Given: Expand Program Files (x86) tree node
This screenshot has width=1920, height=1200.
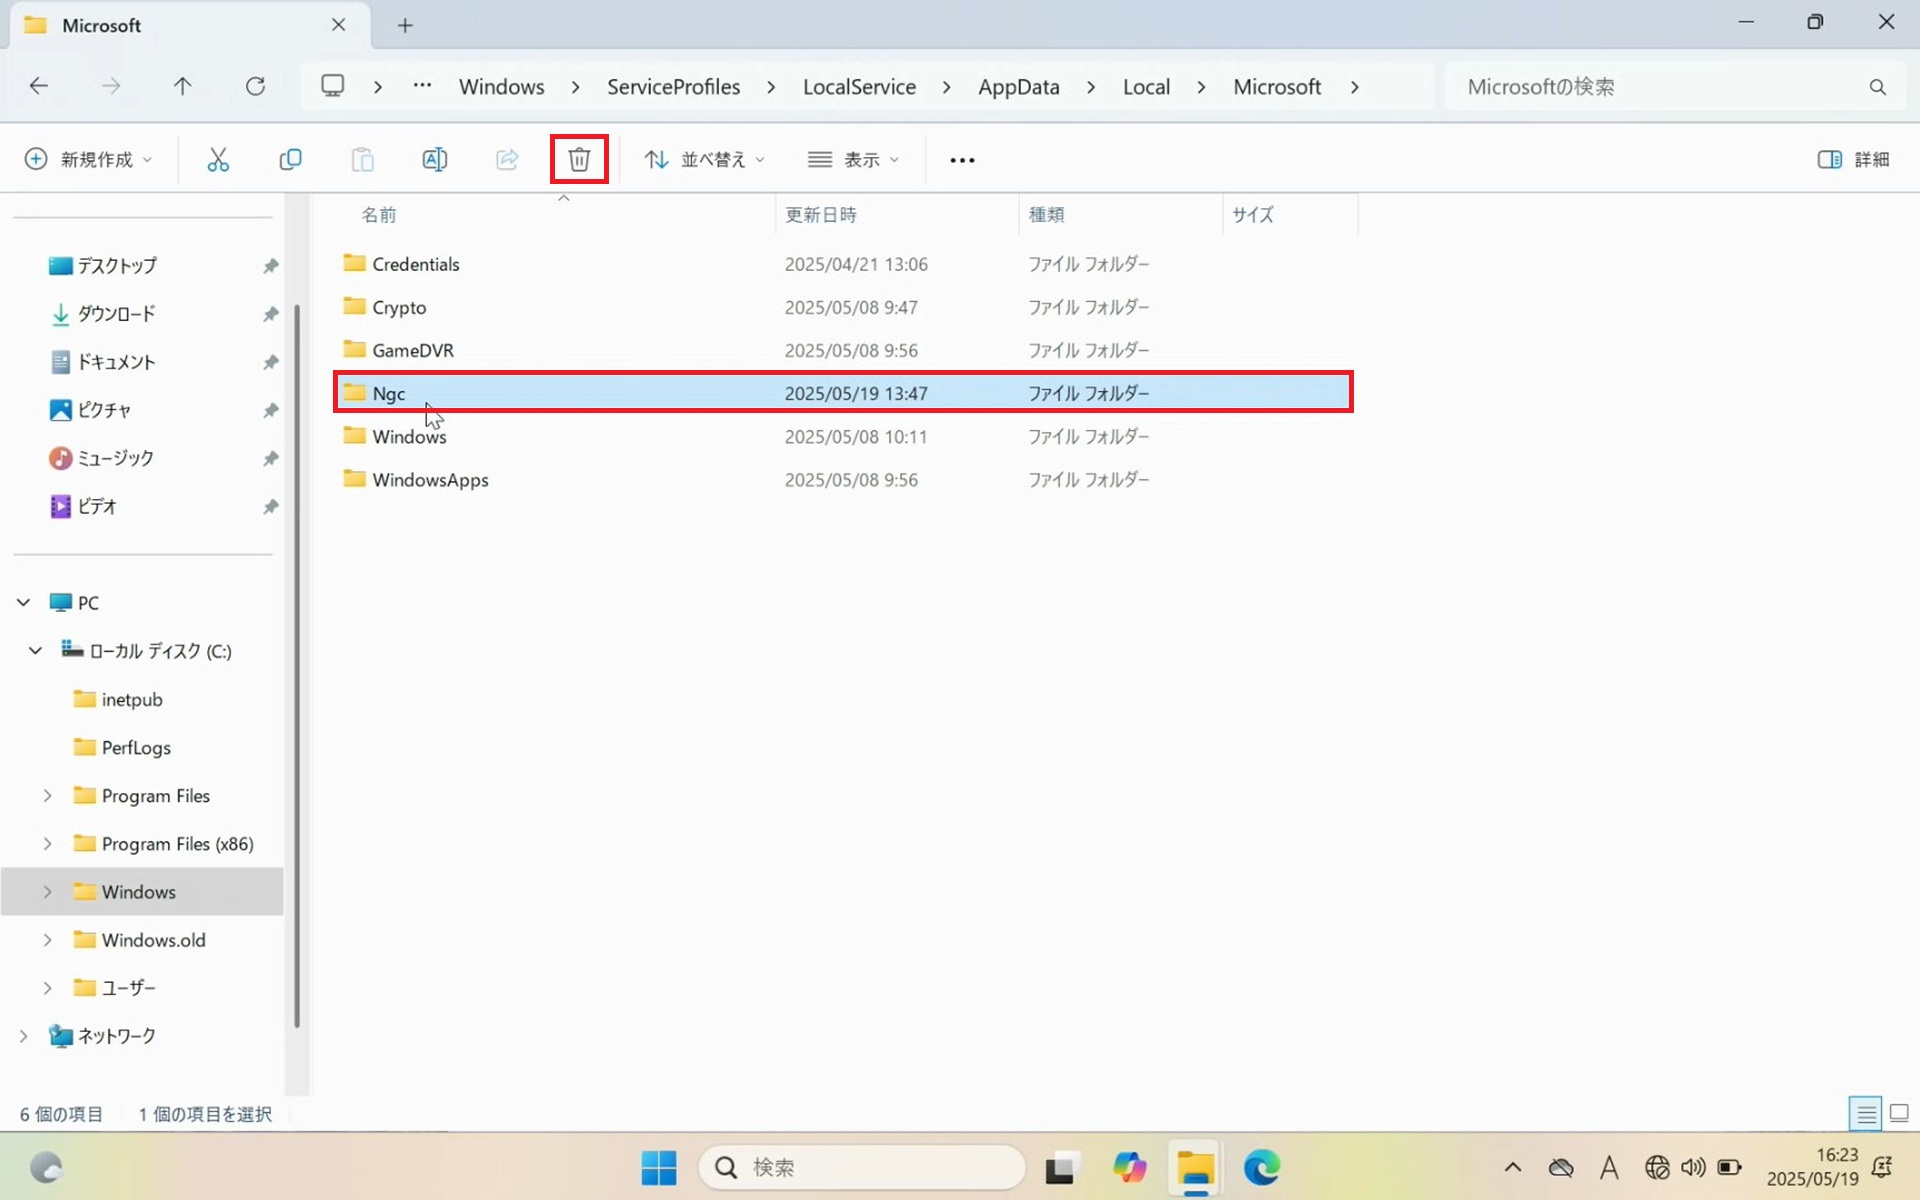Looking at the screenshot, I should [47, 843].
